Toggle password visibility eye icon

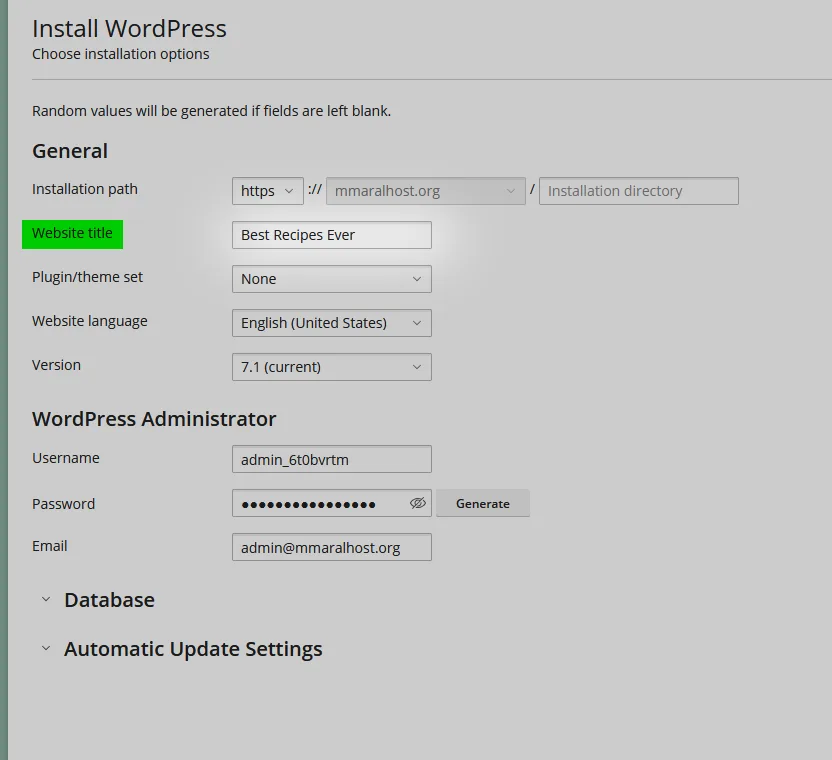(418, 503)
